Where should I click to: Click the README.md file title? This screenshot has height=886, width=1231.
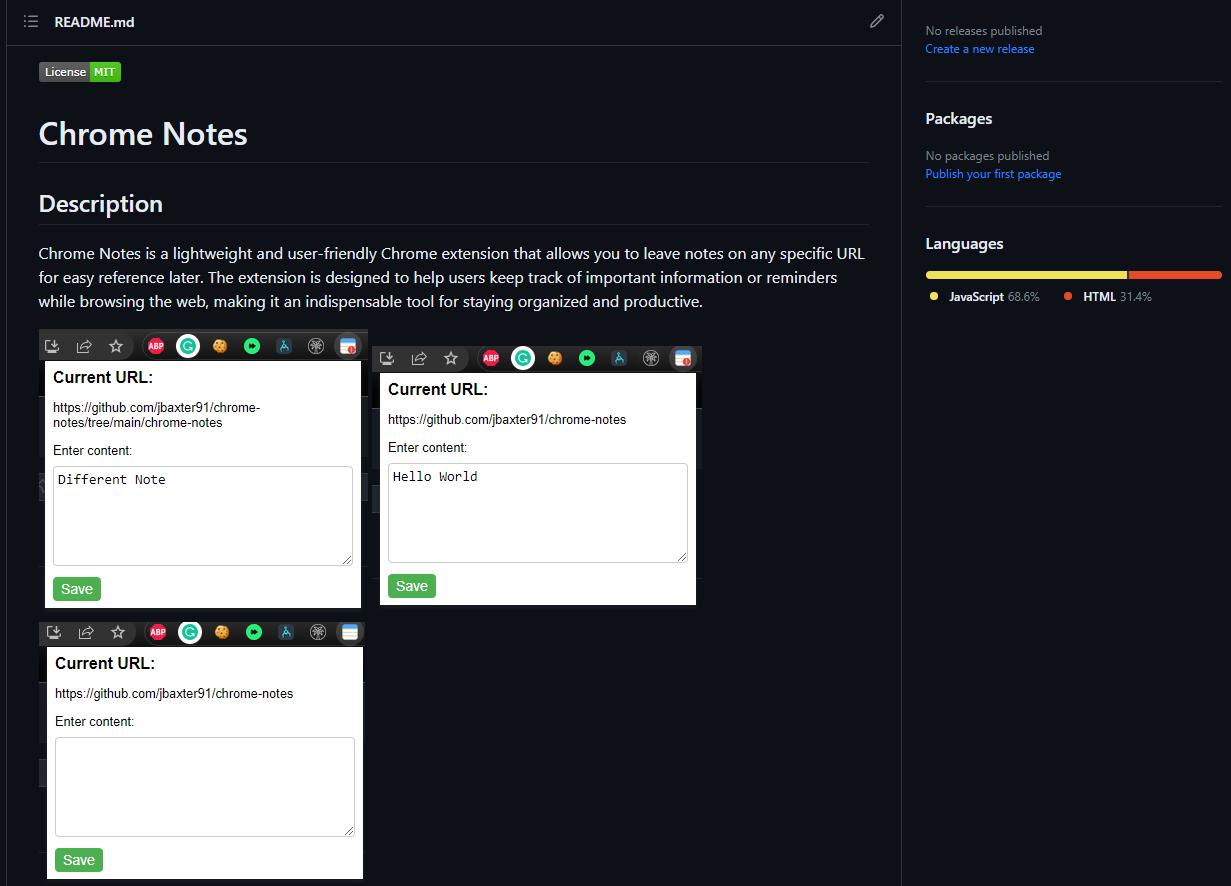pyautogui.click(x=94, y=22)
